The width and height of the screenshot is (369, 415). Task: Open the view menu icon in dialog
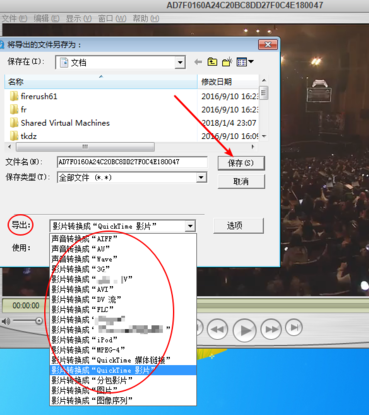click(245, 62)
